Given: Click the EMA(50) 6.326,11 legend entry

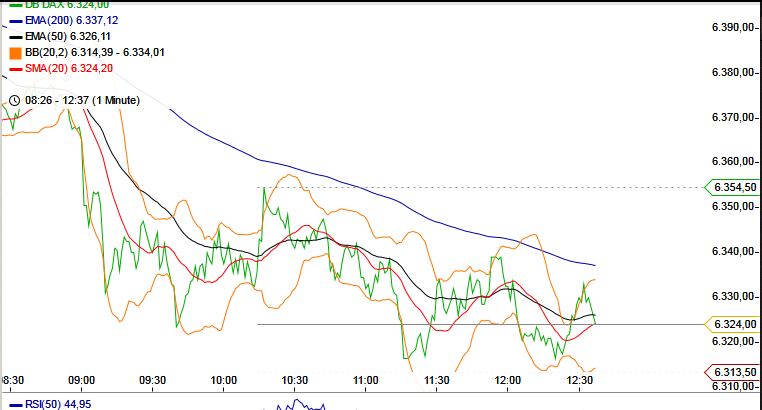Looking at the screenshot, I should tap(60, 36).
